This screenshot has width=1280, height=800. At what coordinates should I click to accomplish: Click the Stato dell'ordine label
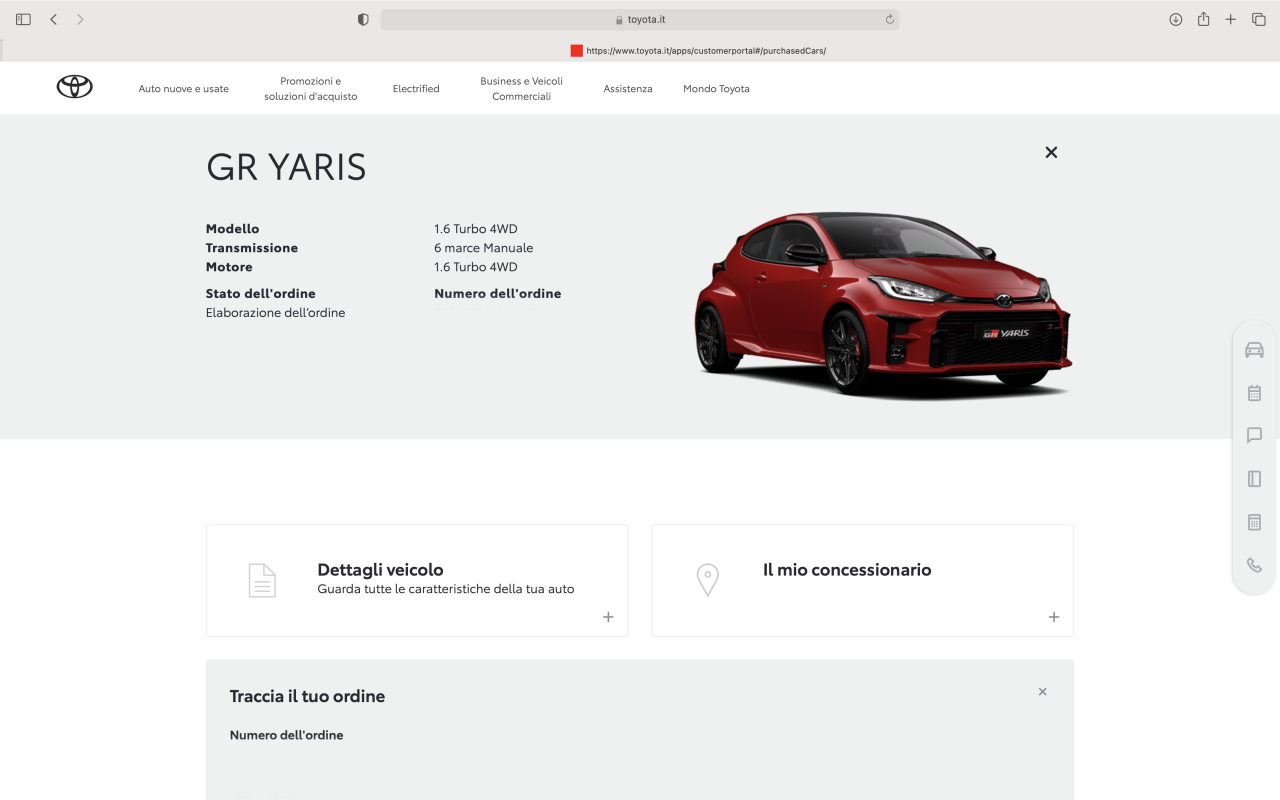(261, 294)
